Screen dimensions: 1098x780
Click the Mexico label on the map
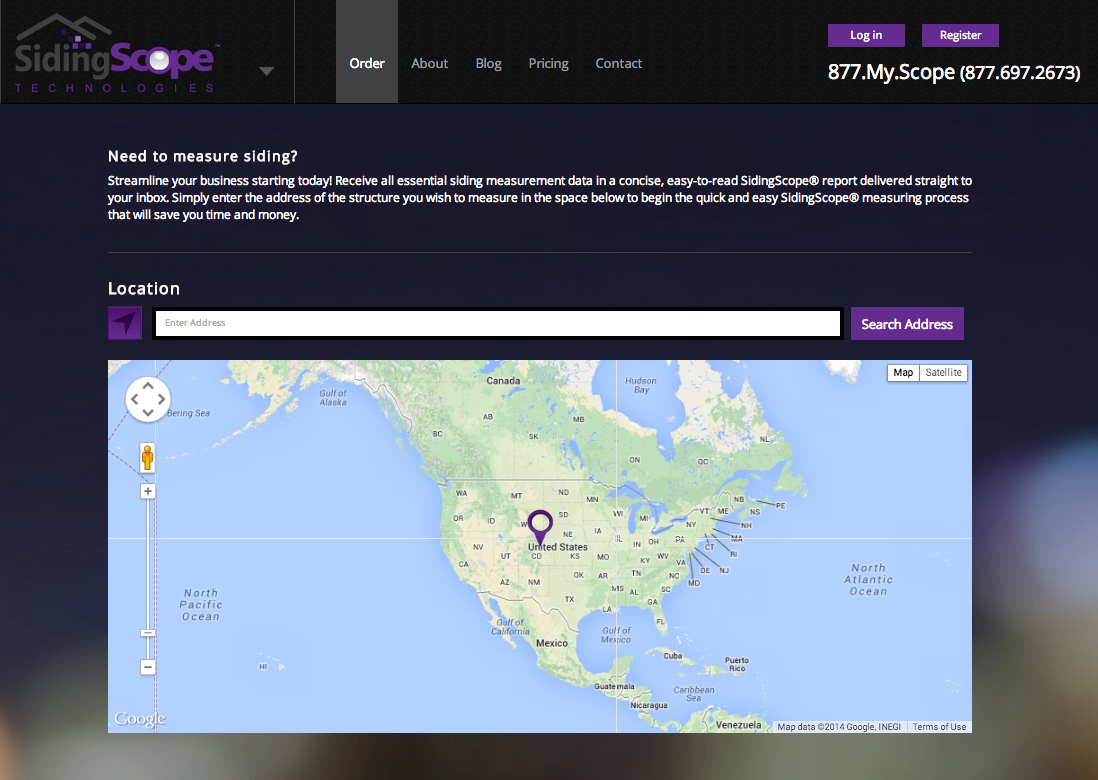pos(552,643)
